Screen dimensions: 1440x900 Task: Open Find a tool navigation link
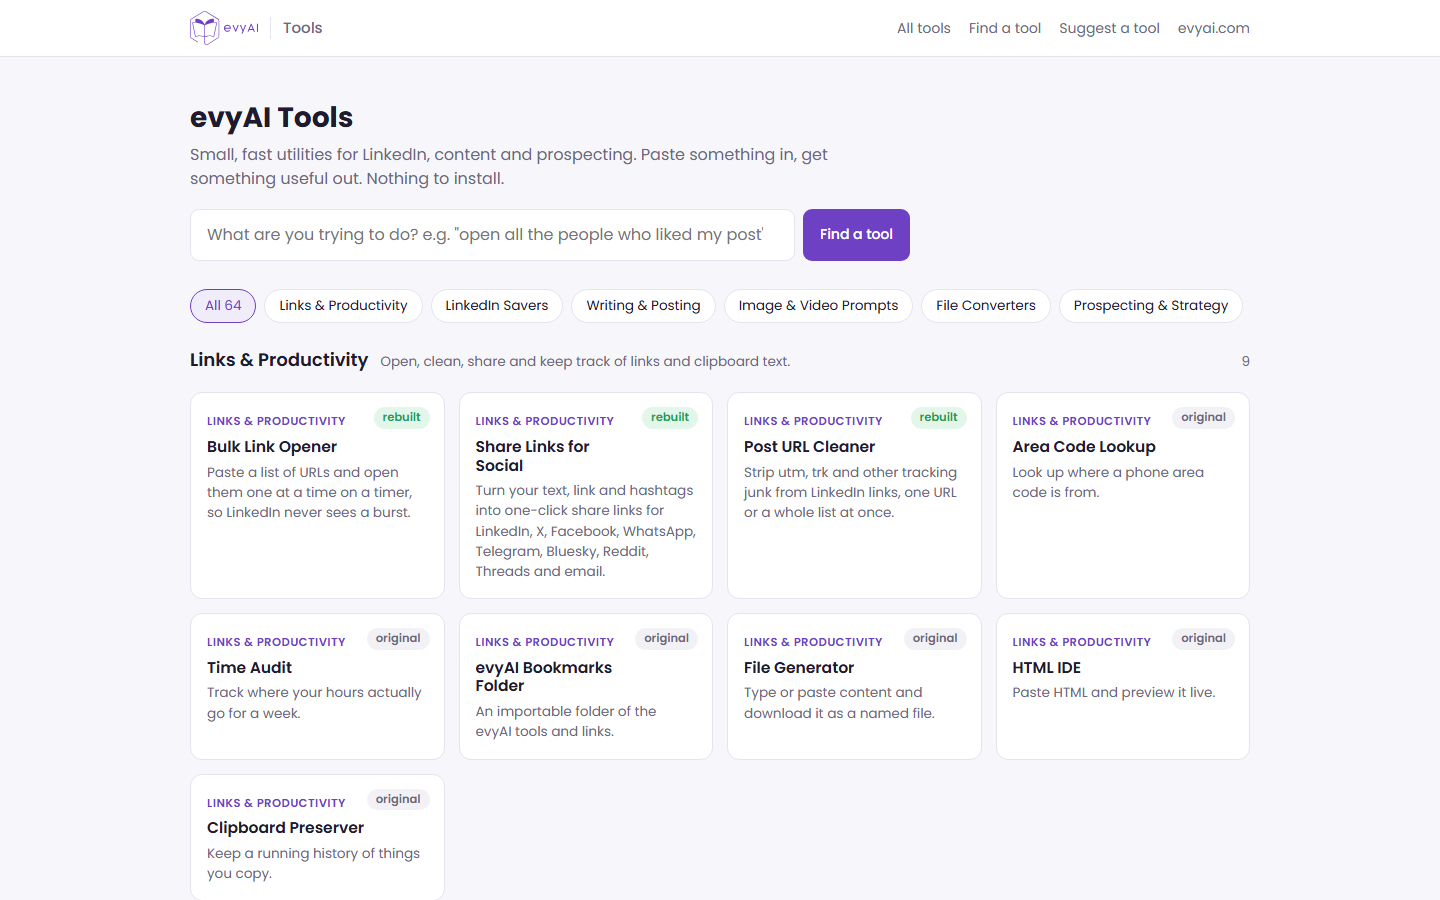pyautogui.click(x=1004, y=28)
